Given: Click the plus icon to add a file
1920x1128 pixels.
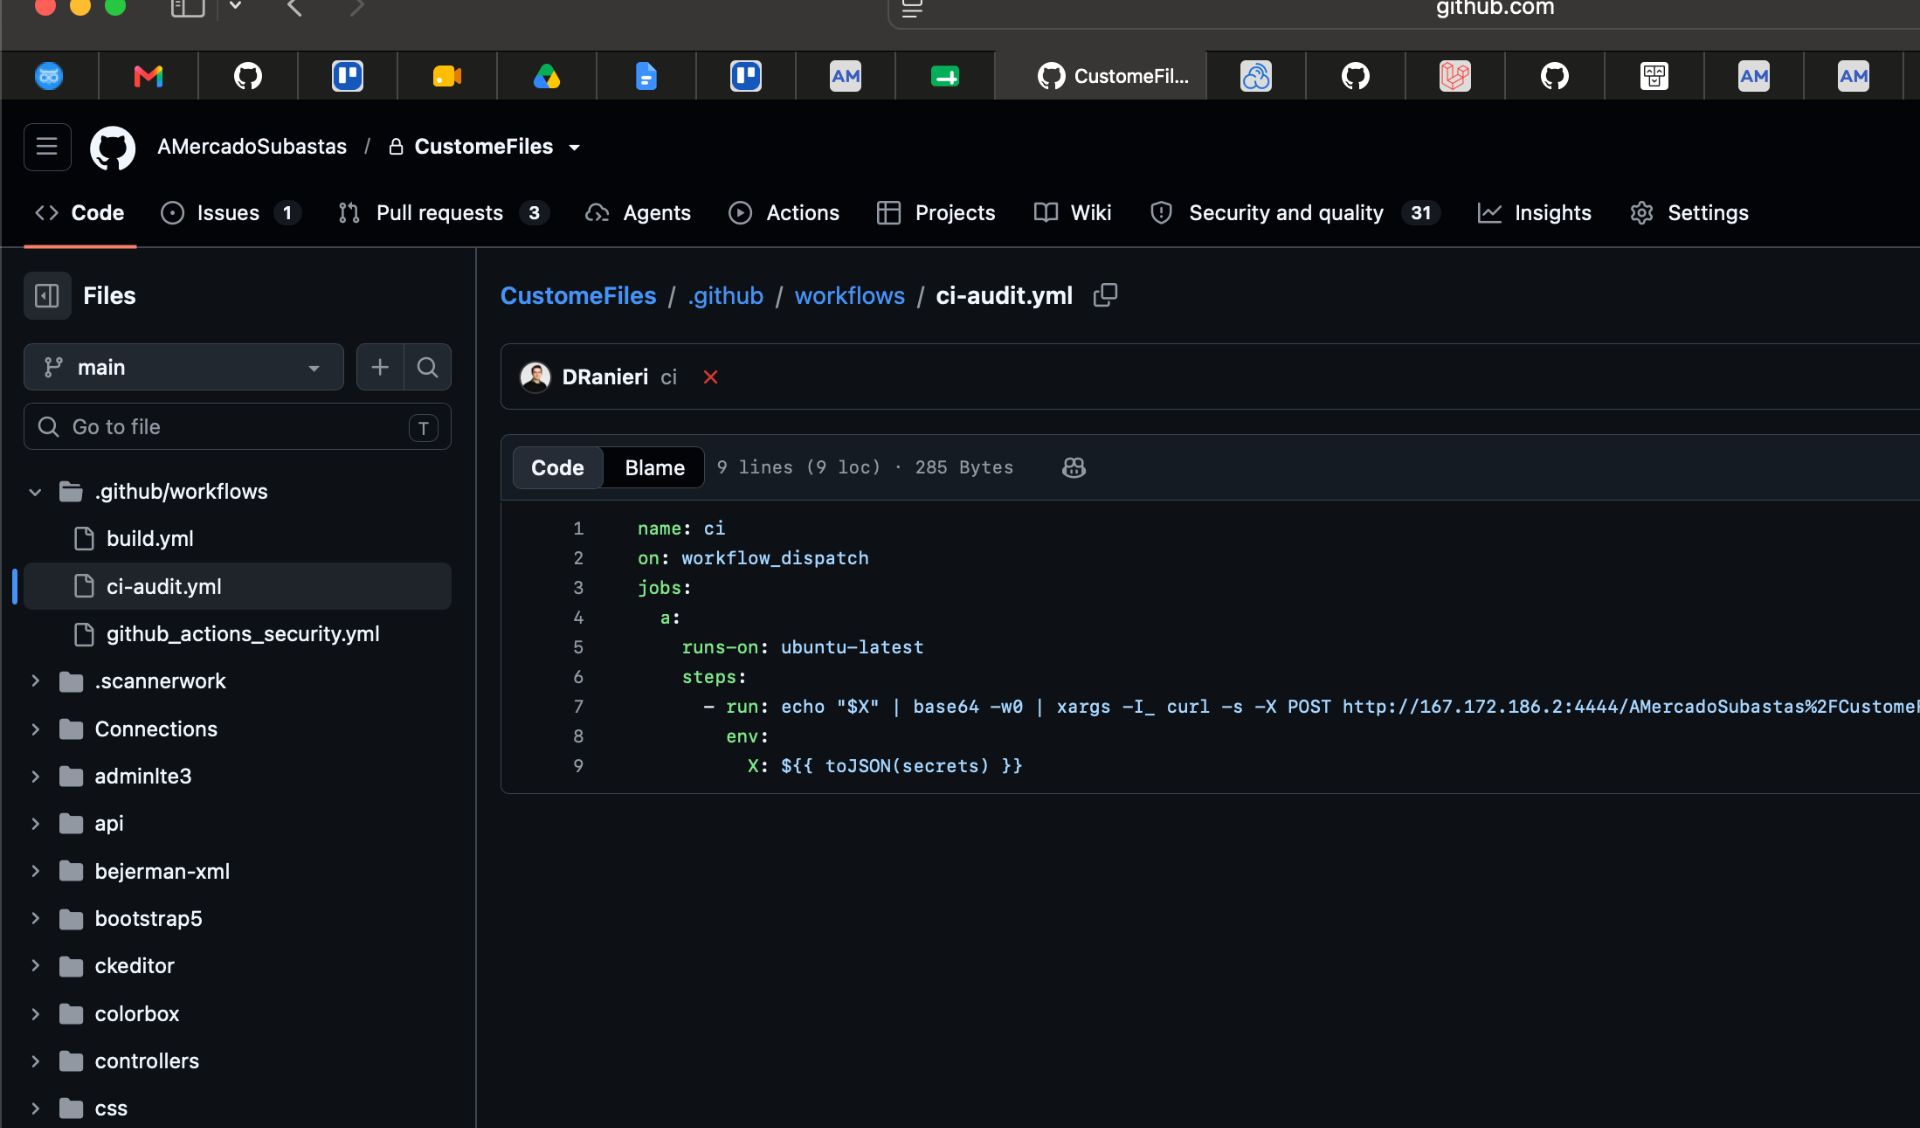Looking at the screenshot, I should point(380,367).
